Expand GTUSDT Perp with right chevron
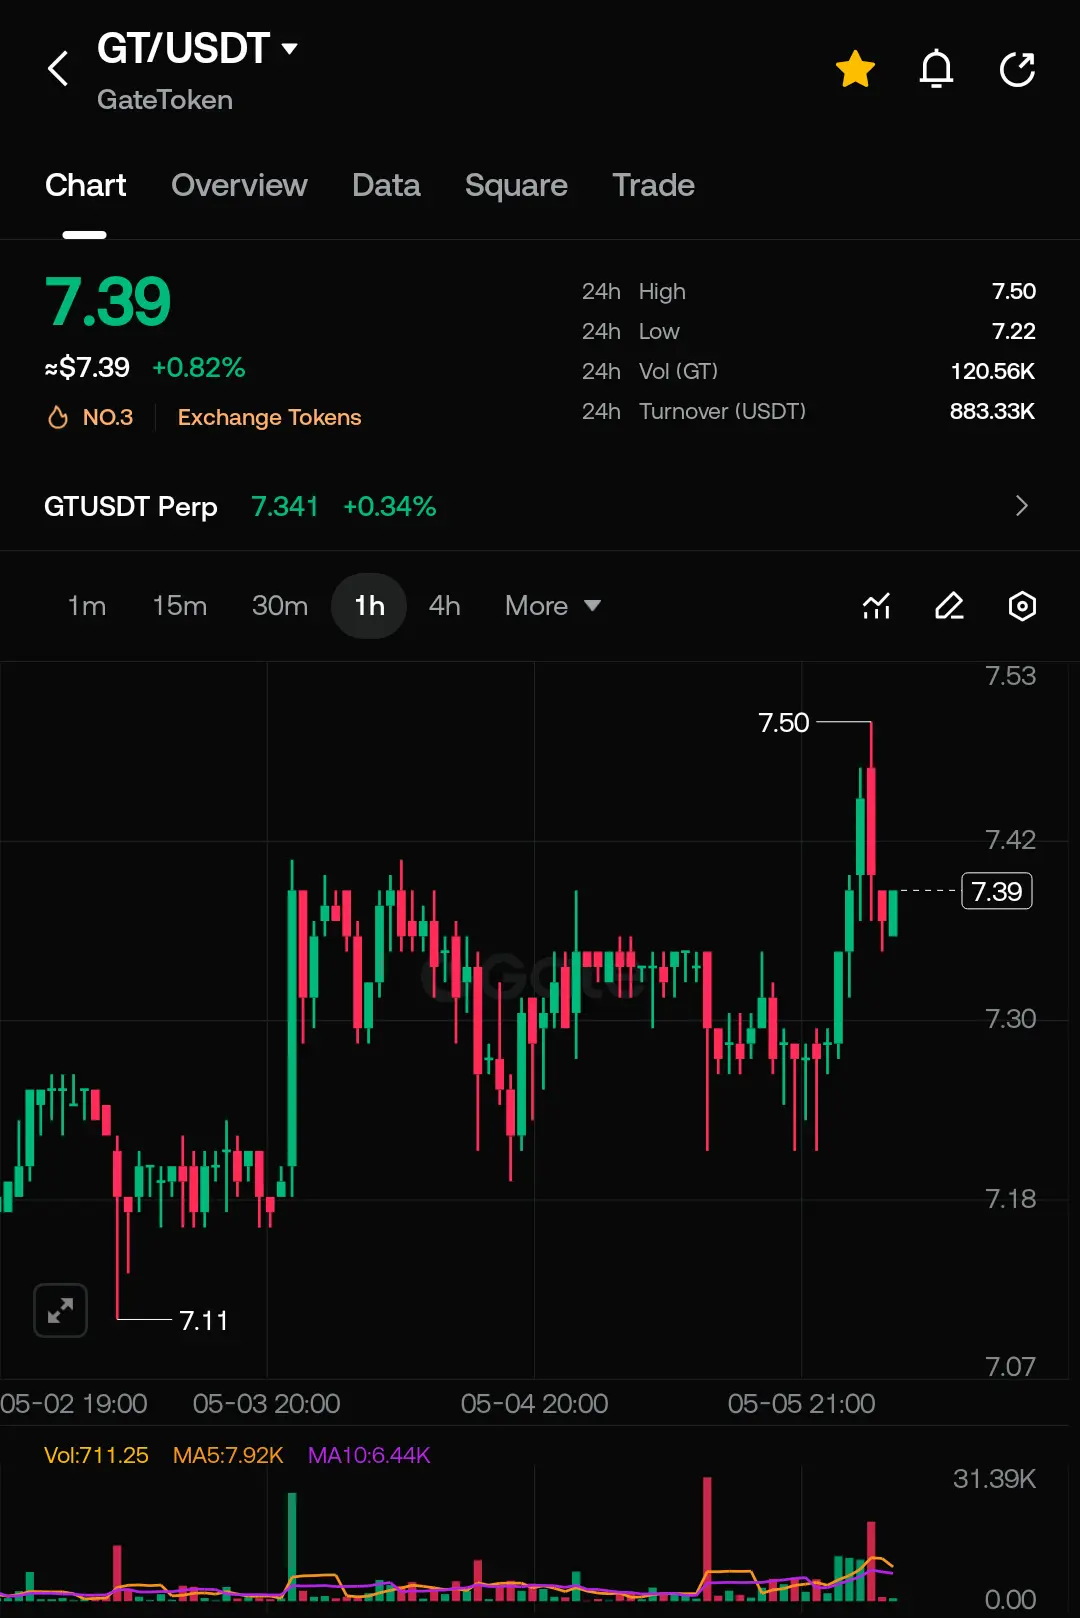The height and width of the screenshot is (1618, 1080). (1021, 506)
